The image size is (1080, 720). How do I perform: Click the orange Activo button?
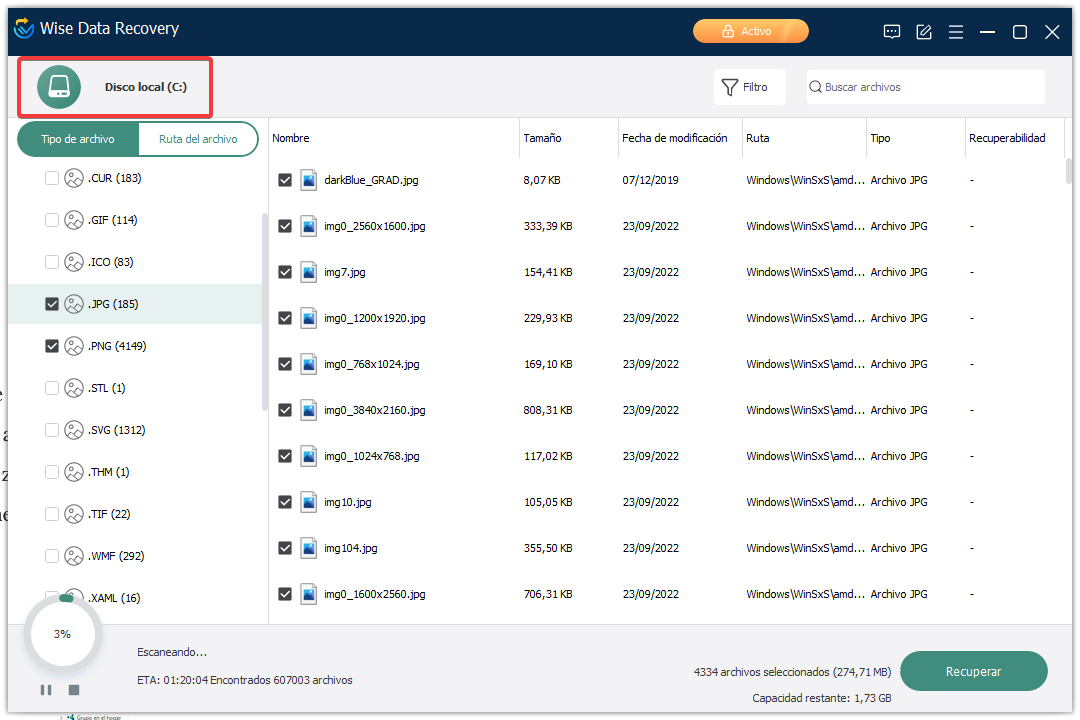pyautogui.click(x=750, y=32)
